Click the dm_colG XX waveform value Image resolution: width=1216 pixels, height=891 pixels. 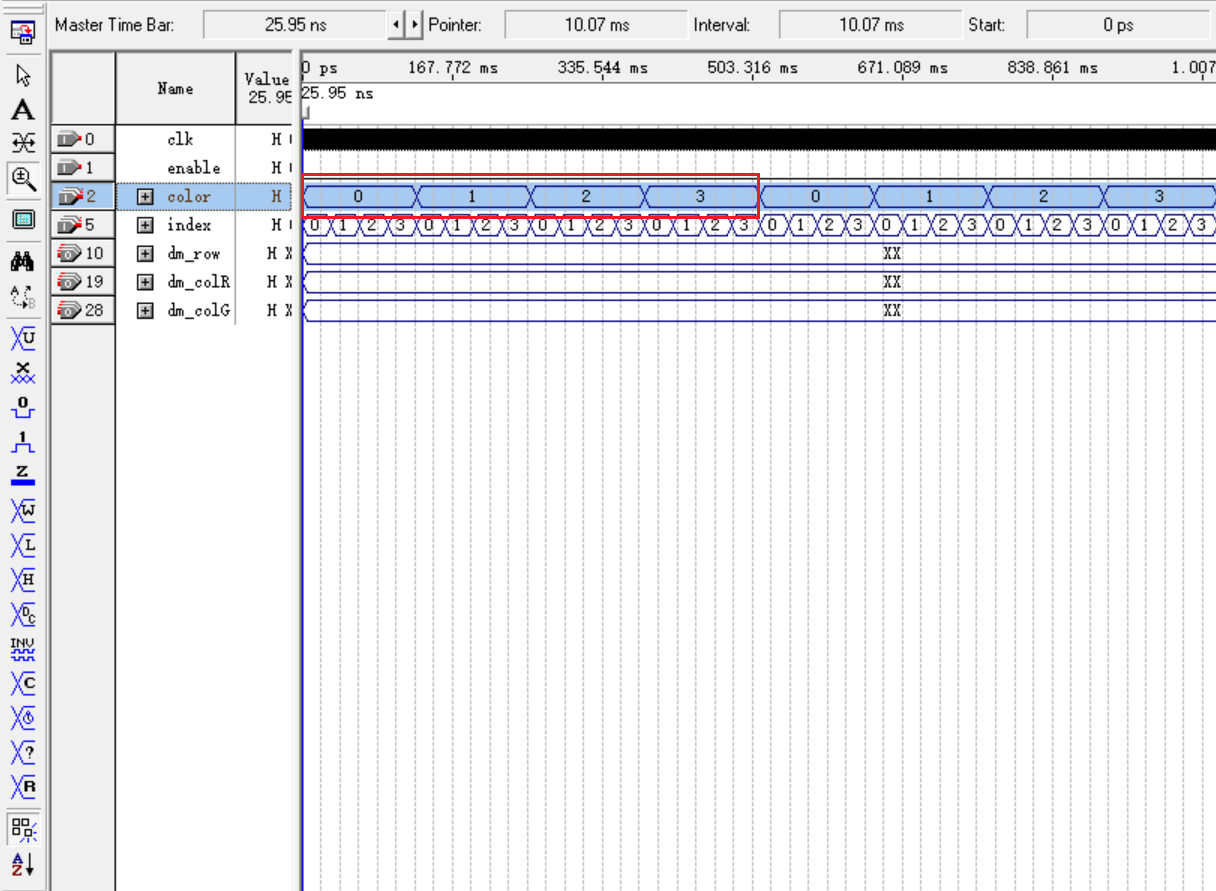click(x=892, y=311)
